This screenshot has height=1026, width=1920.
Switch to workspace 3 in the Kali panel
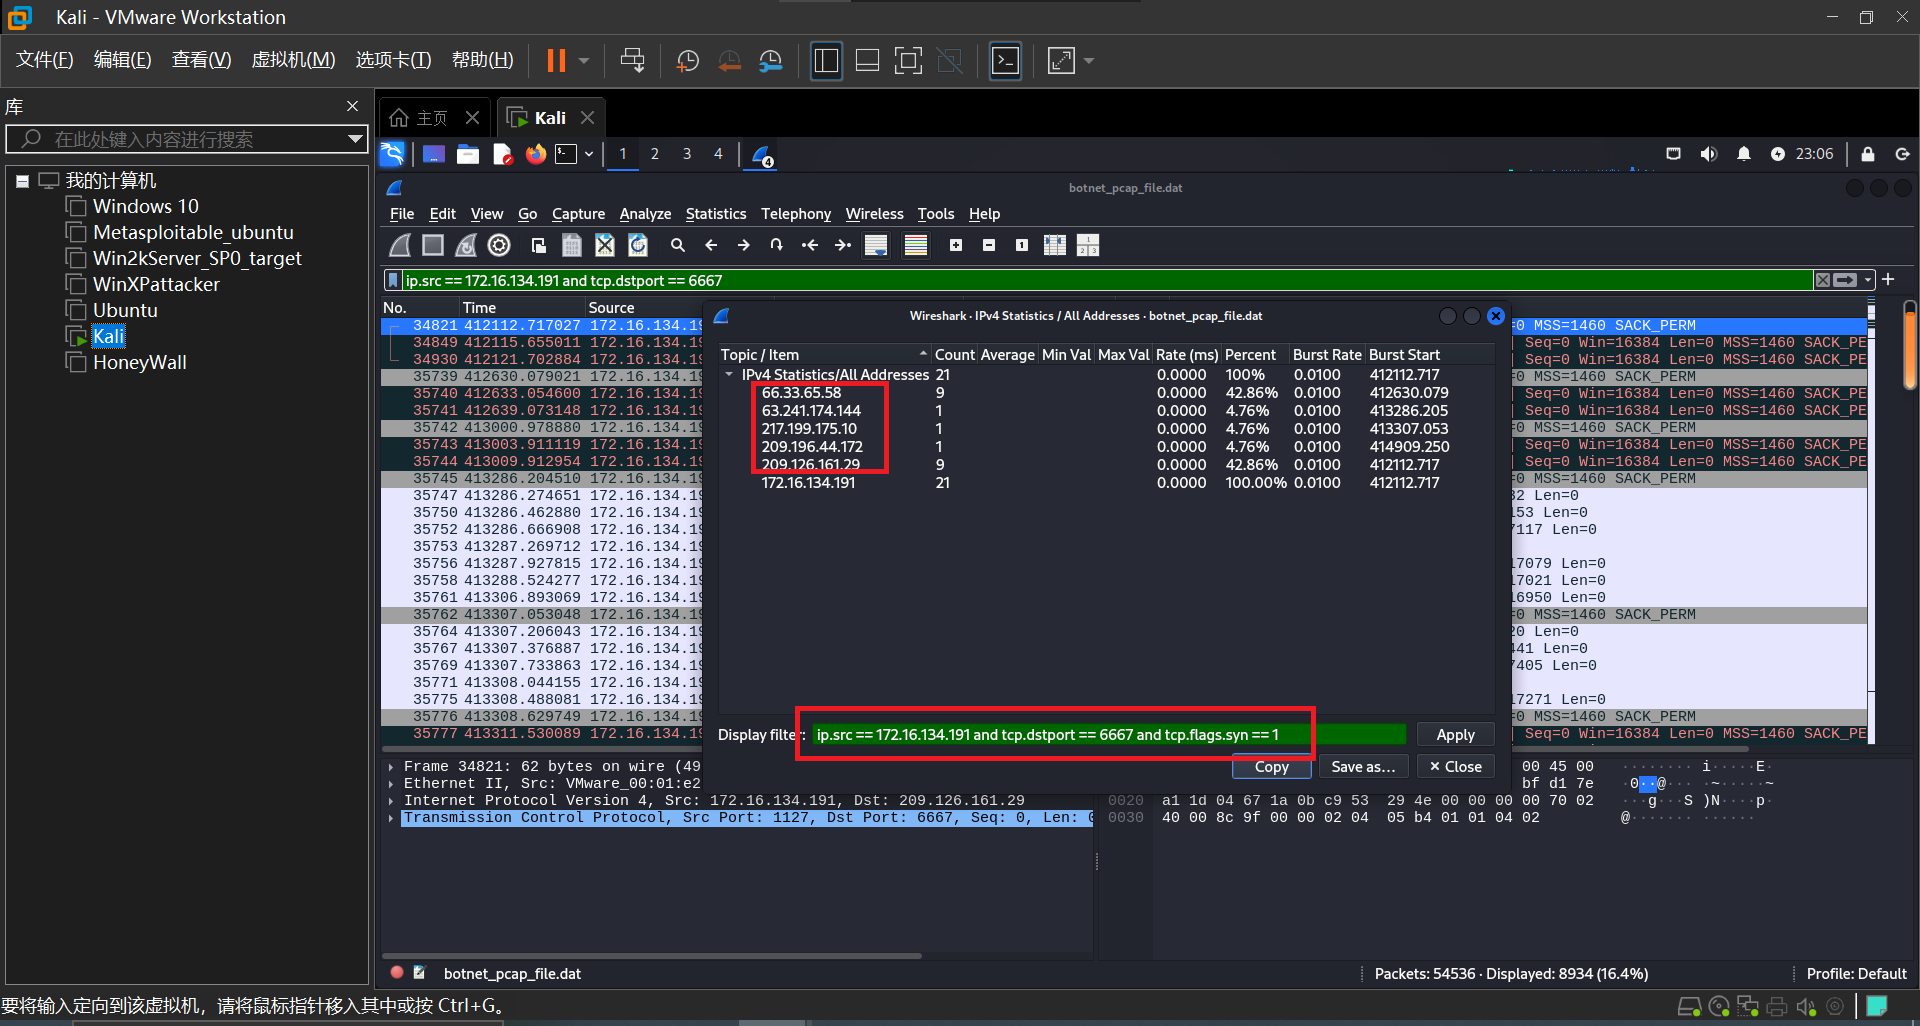[686, 154]
